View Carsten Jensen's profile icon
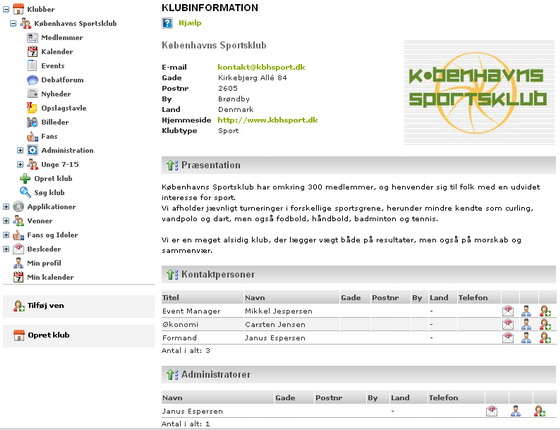 pos(526,324)
